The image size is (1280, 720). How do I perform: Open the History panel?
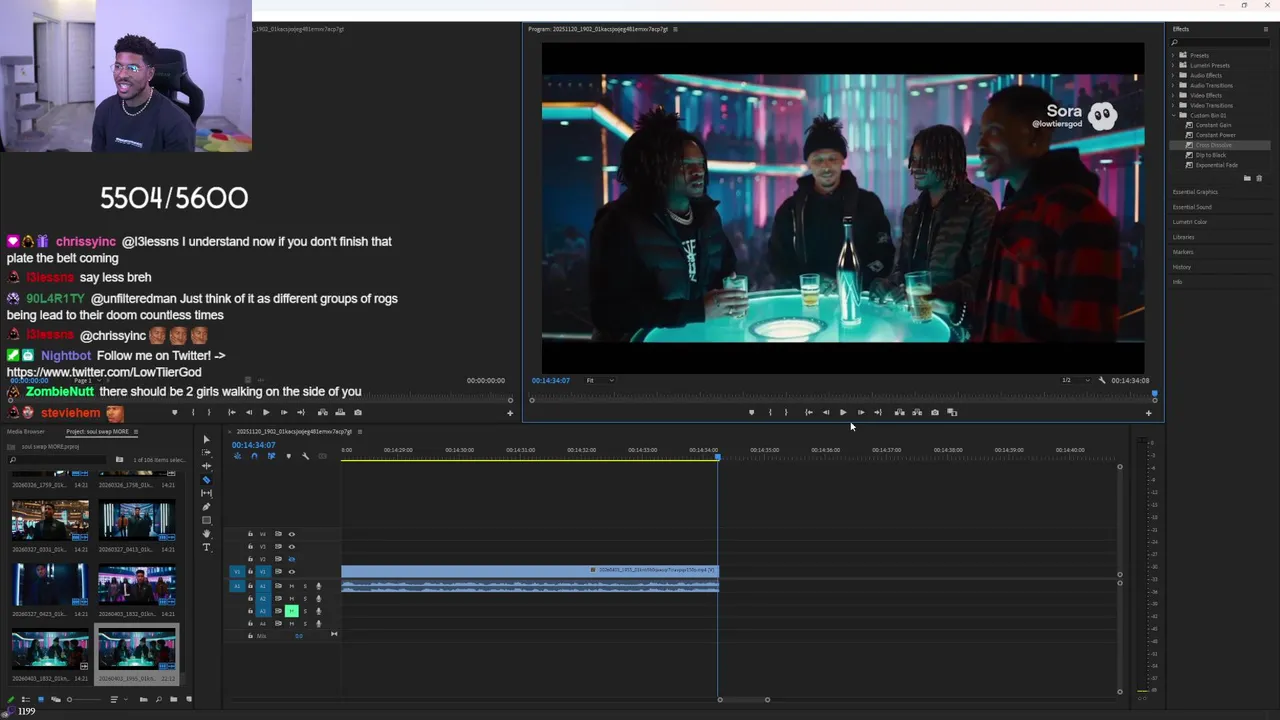[x=1182, y=267]
